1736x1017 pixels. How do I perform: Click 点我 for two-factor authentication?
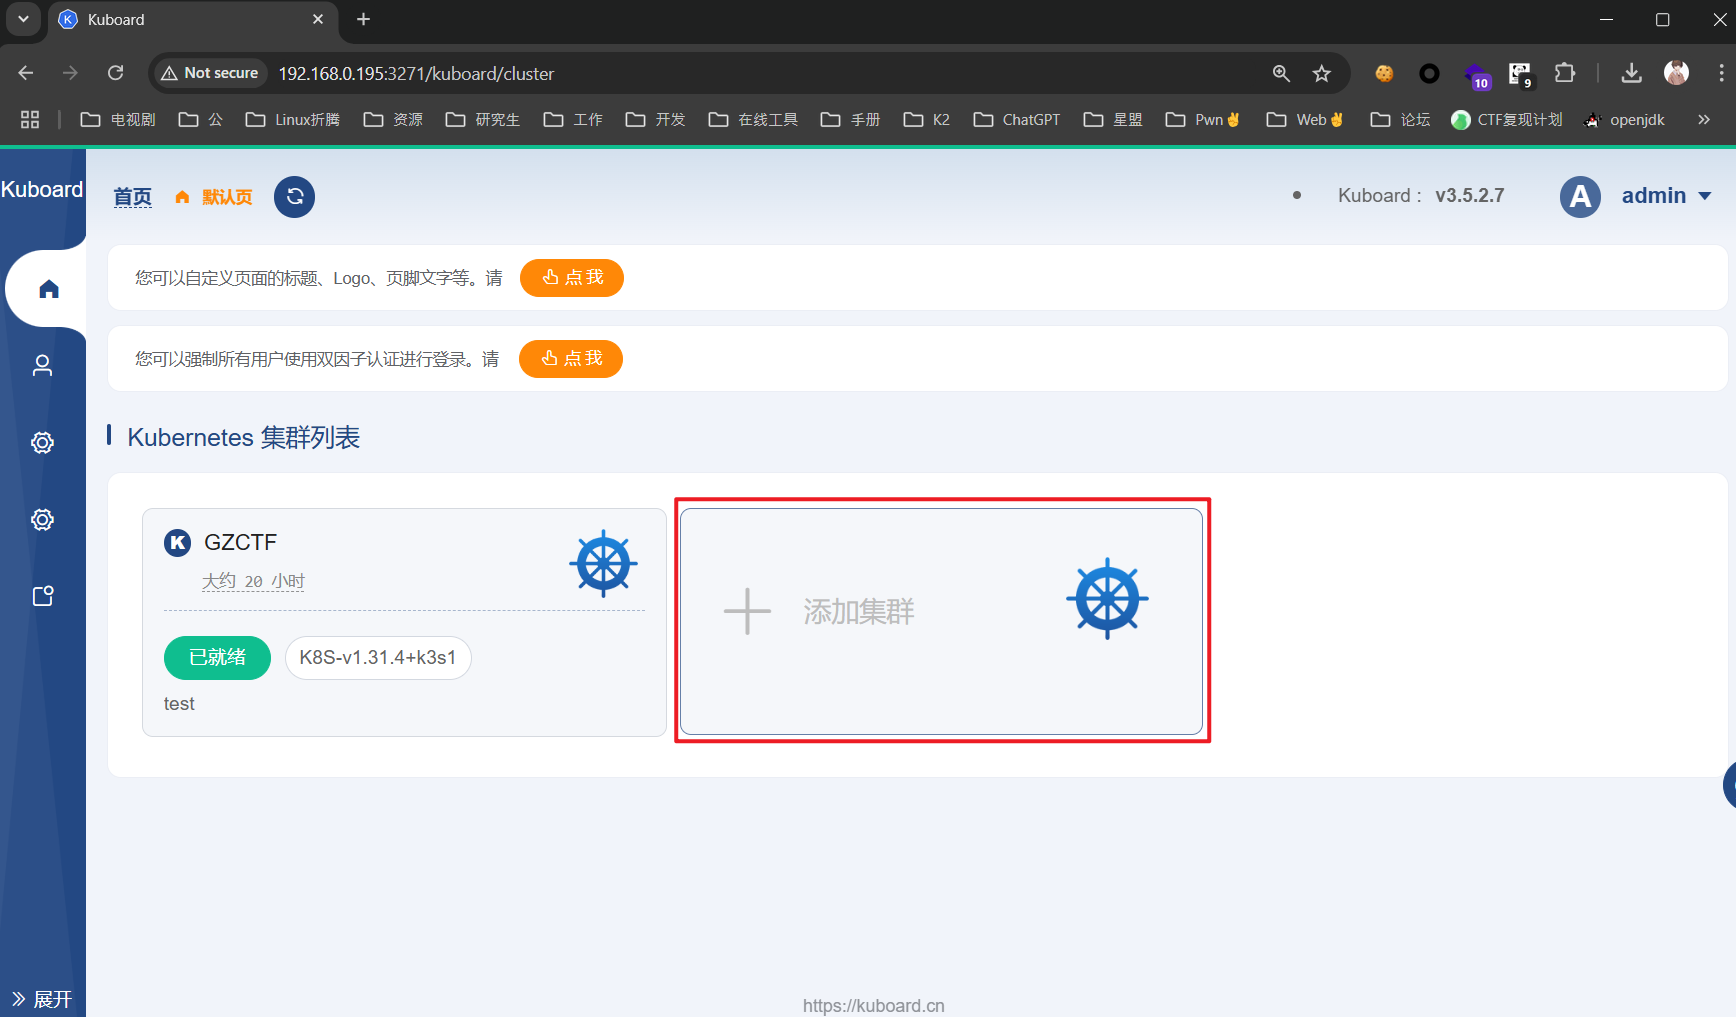click(x=571, y=359)
